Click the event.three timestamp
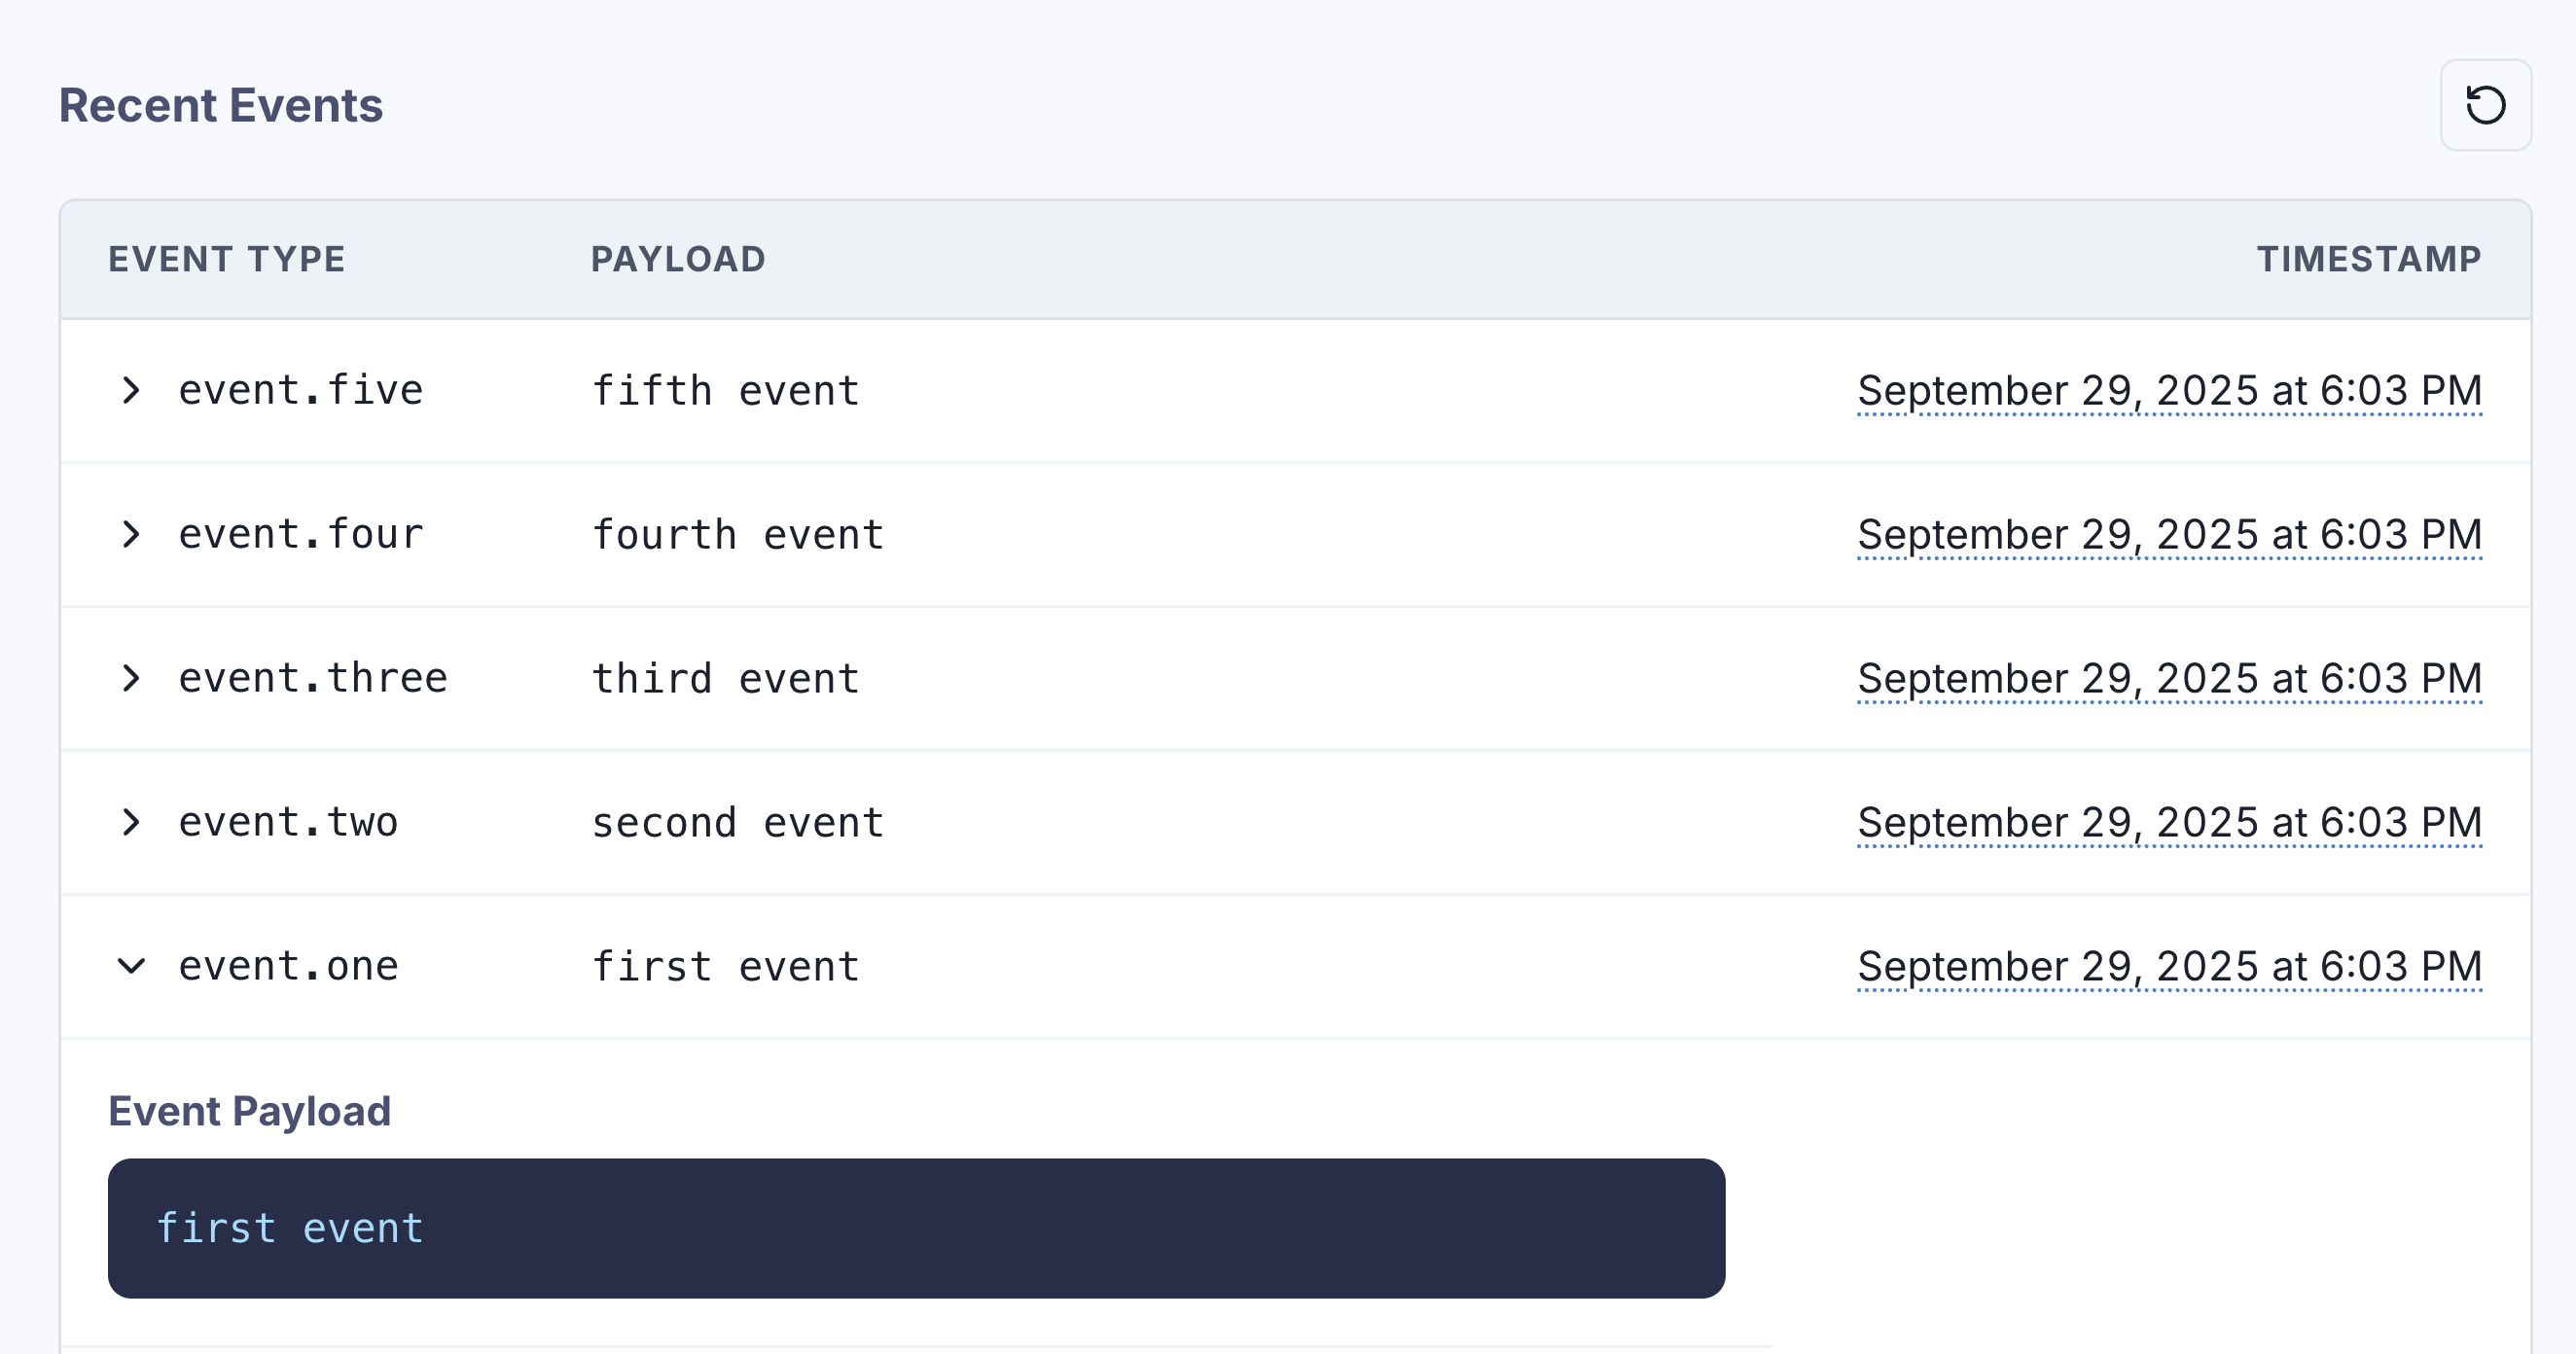 click(x=2169, y=678)
